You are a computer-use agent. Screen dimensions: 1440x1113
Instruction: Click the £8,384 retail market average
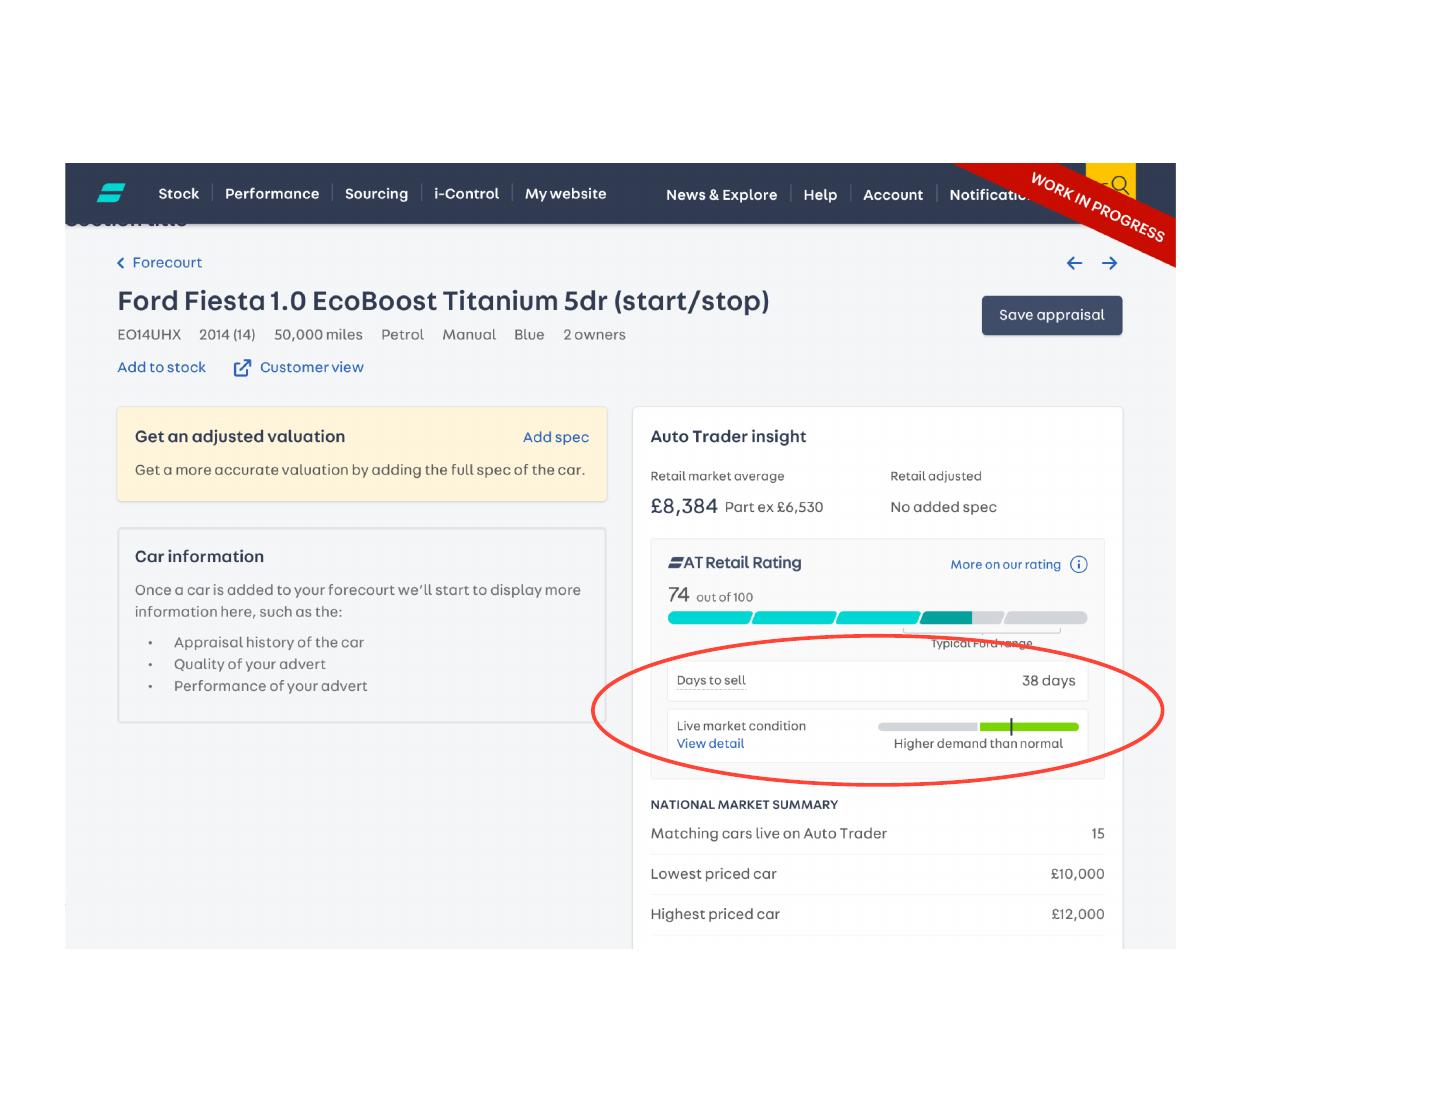[684, 506]
